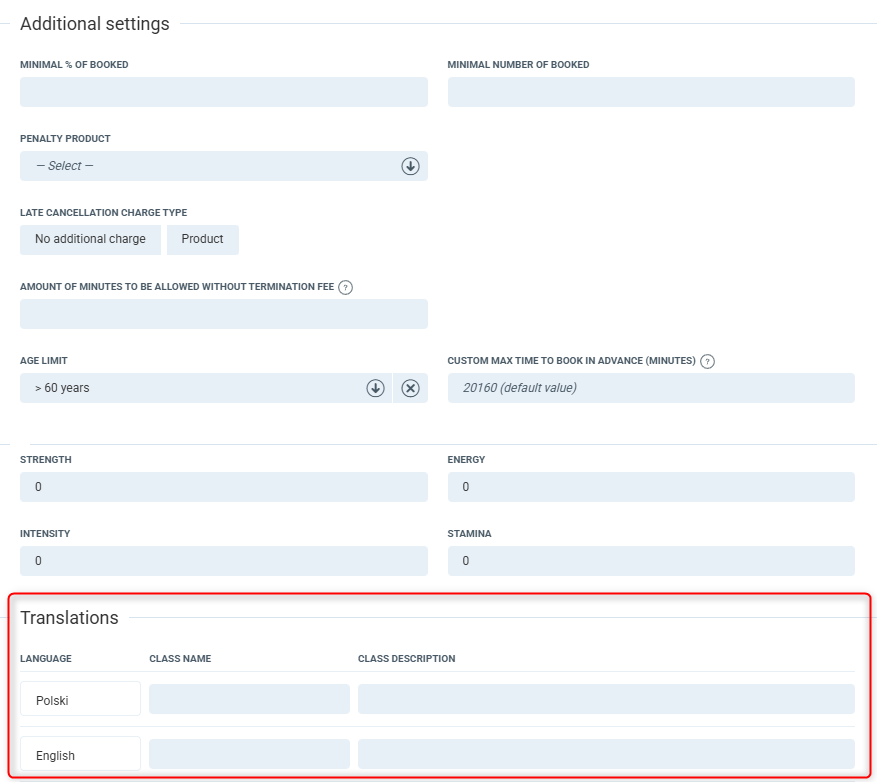
Task: Enter Polski class name field
Action: (x=249, y=699)
